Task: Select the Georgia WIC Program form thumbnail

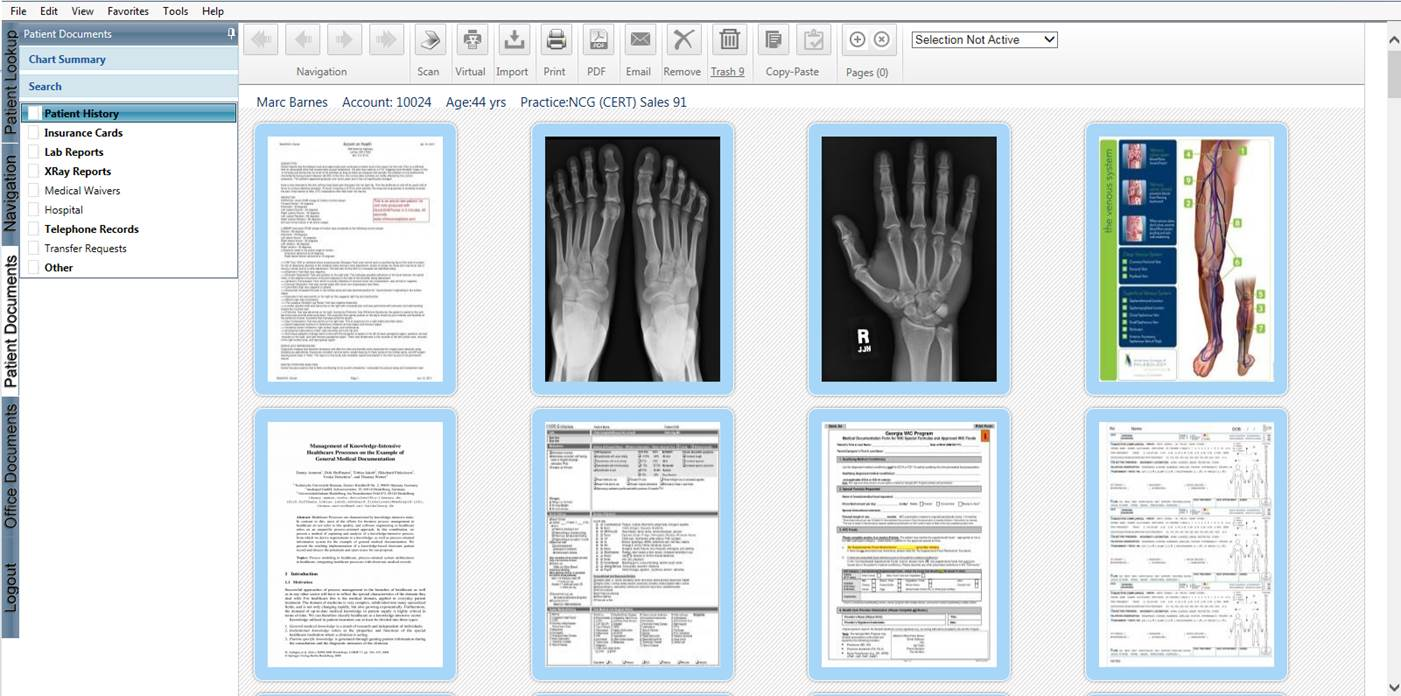Action: [909, 544]
